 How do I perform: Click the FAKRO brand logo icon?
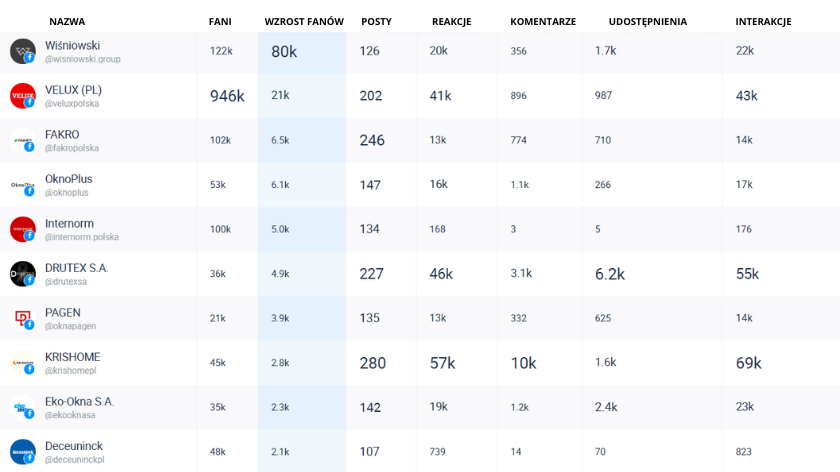[22, 140]
